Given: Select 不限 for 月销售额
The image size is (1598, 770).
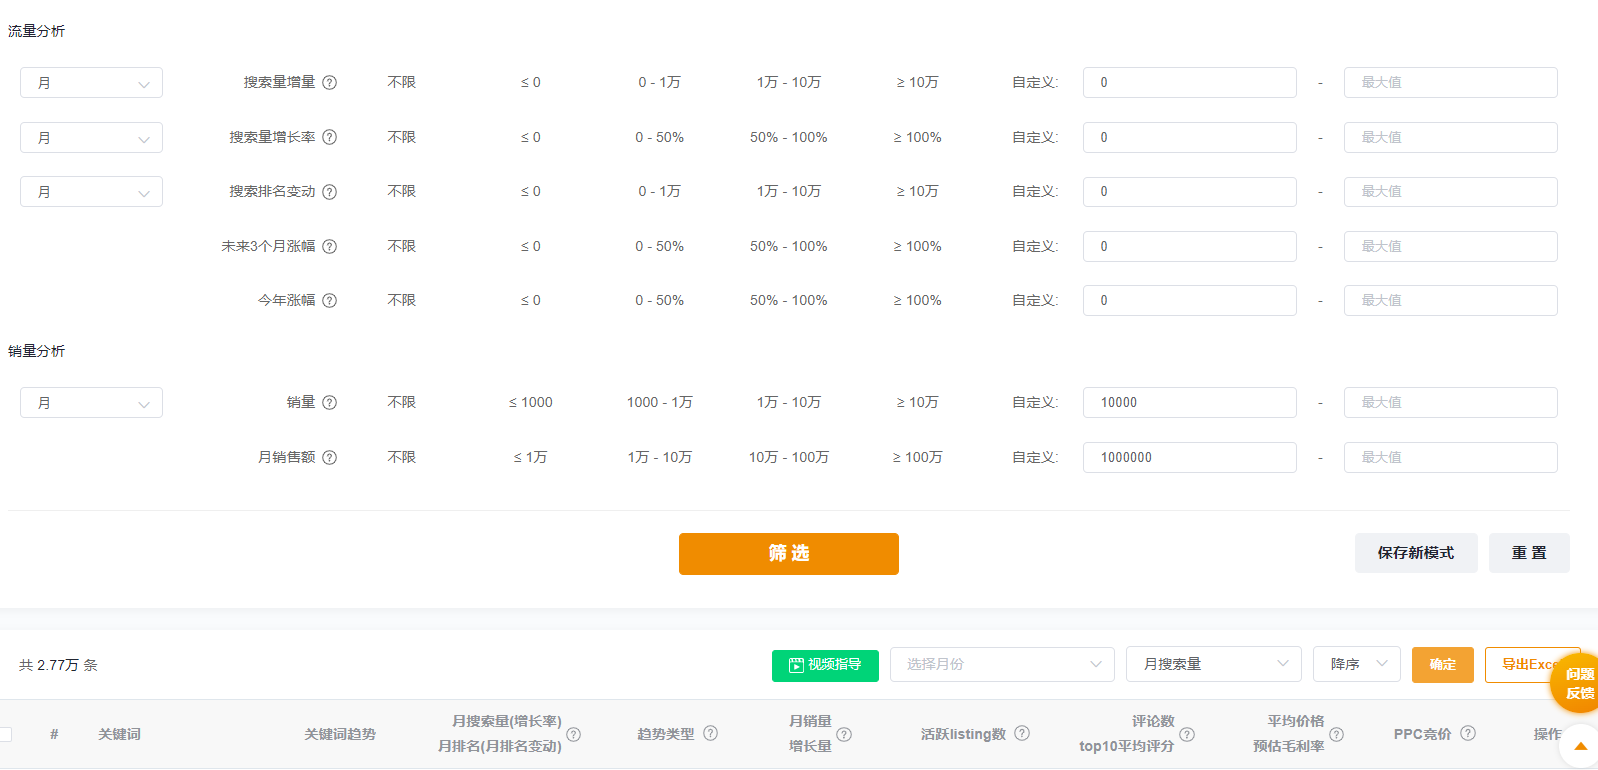Looking at the screenshot, I should [401, 457].
